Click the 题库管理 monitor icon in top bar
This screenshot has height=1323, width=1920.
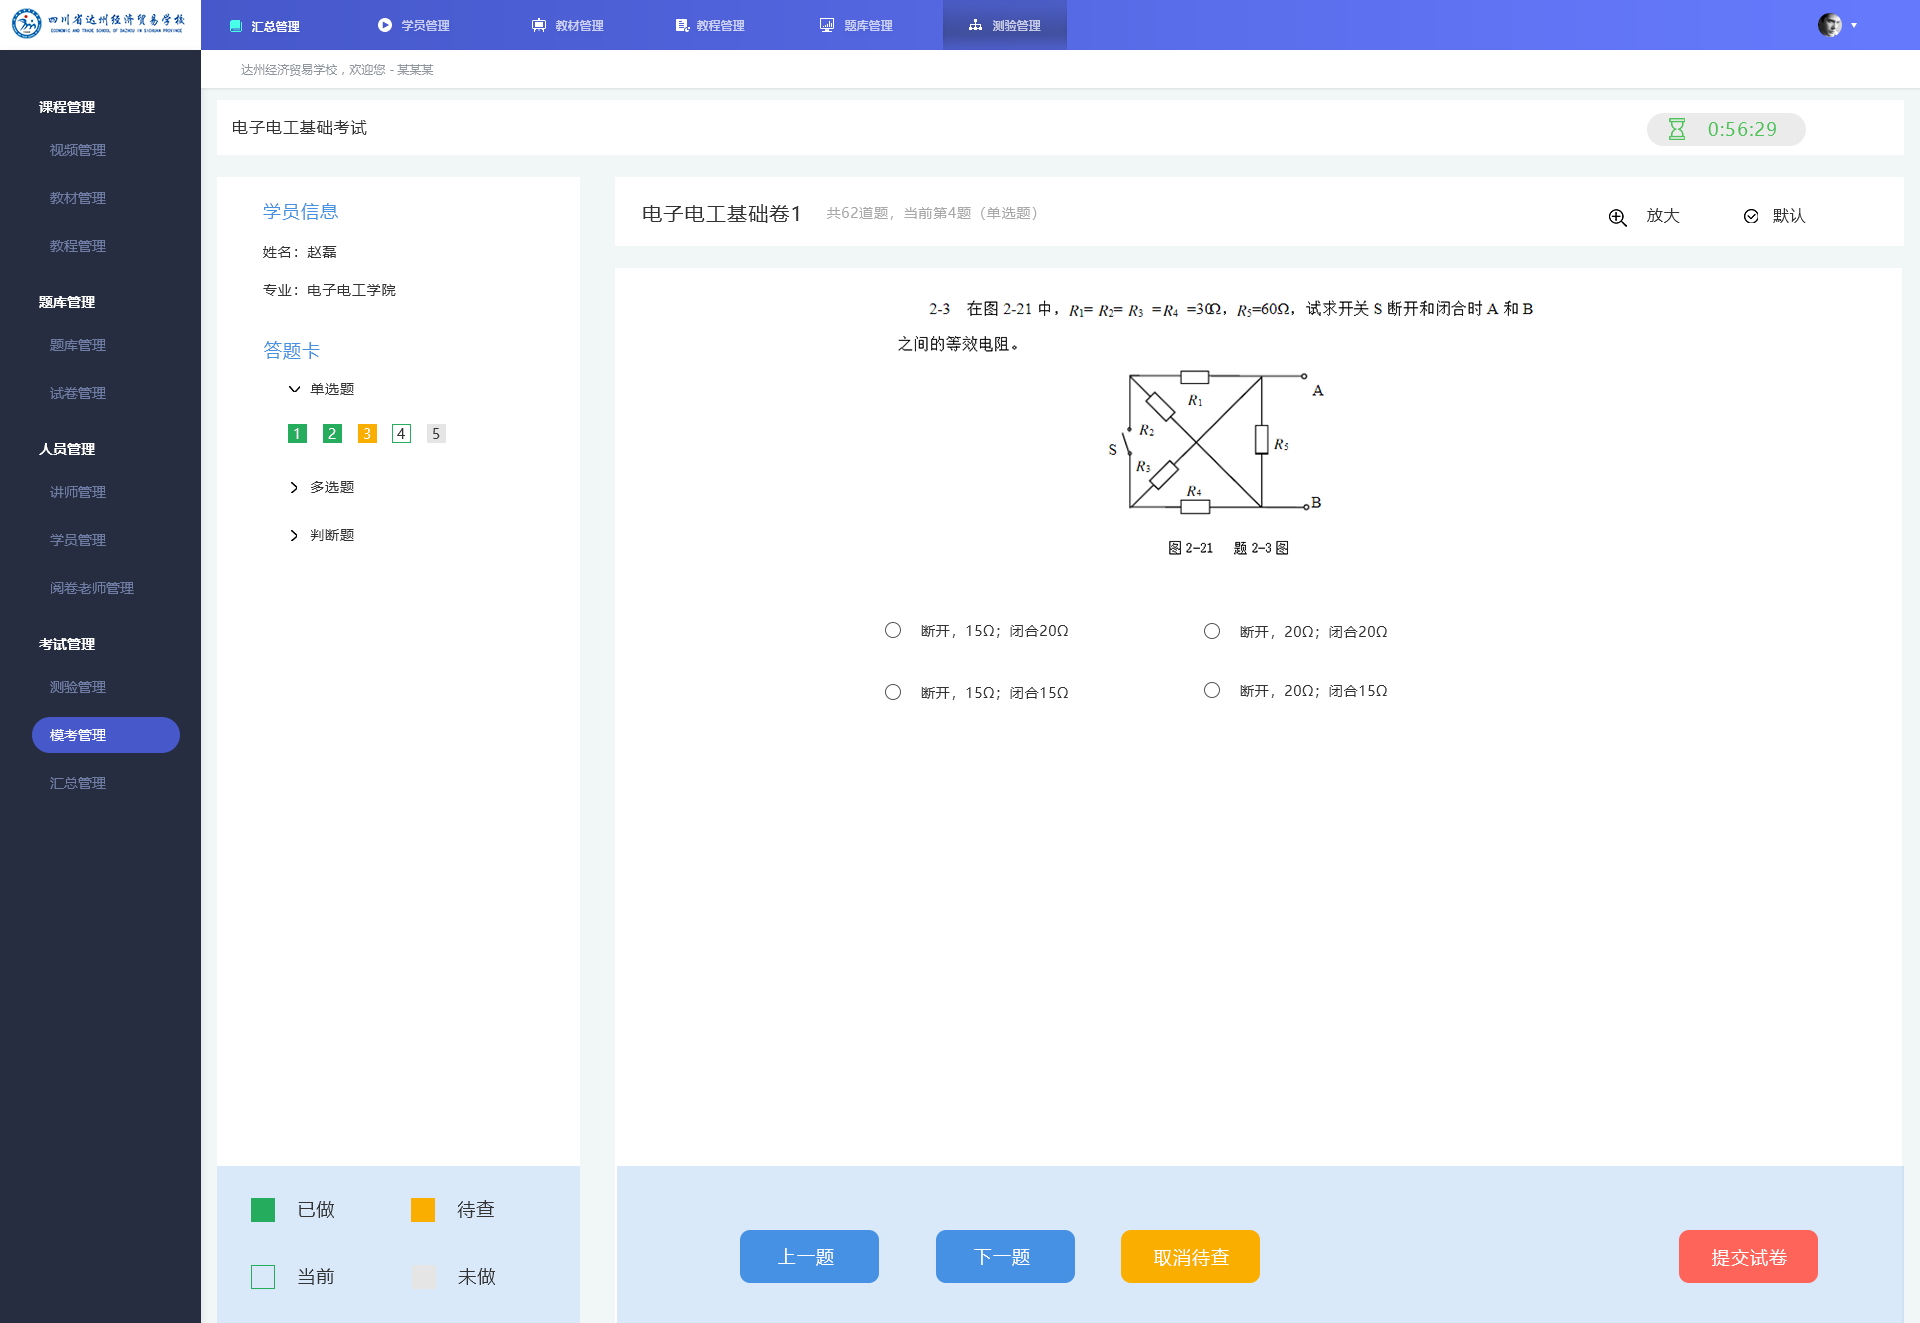827,25
